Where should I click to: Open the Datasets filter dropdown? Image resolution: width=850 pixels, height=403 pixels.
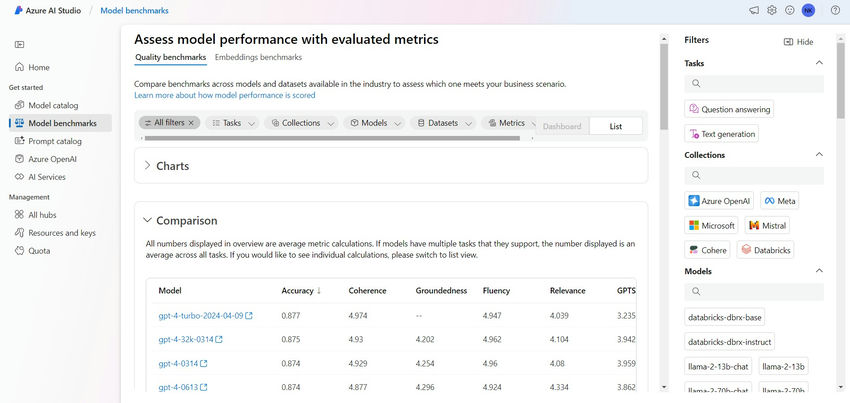point(443,123)
